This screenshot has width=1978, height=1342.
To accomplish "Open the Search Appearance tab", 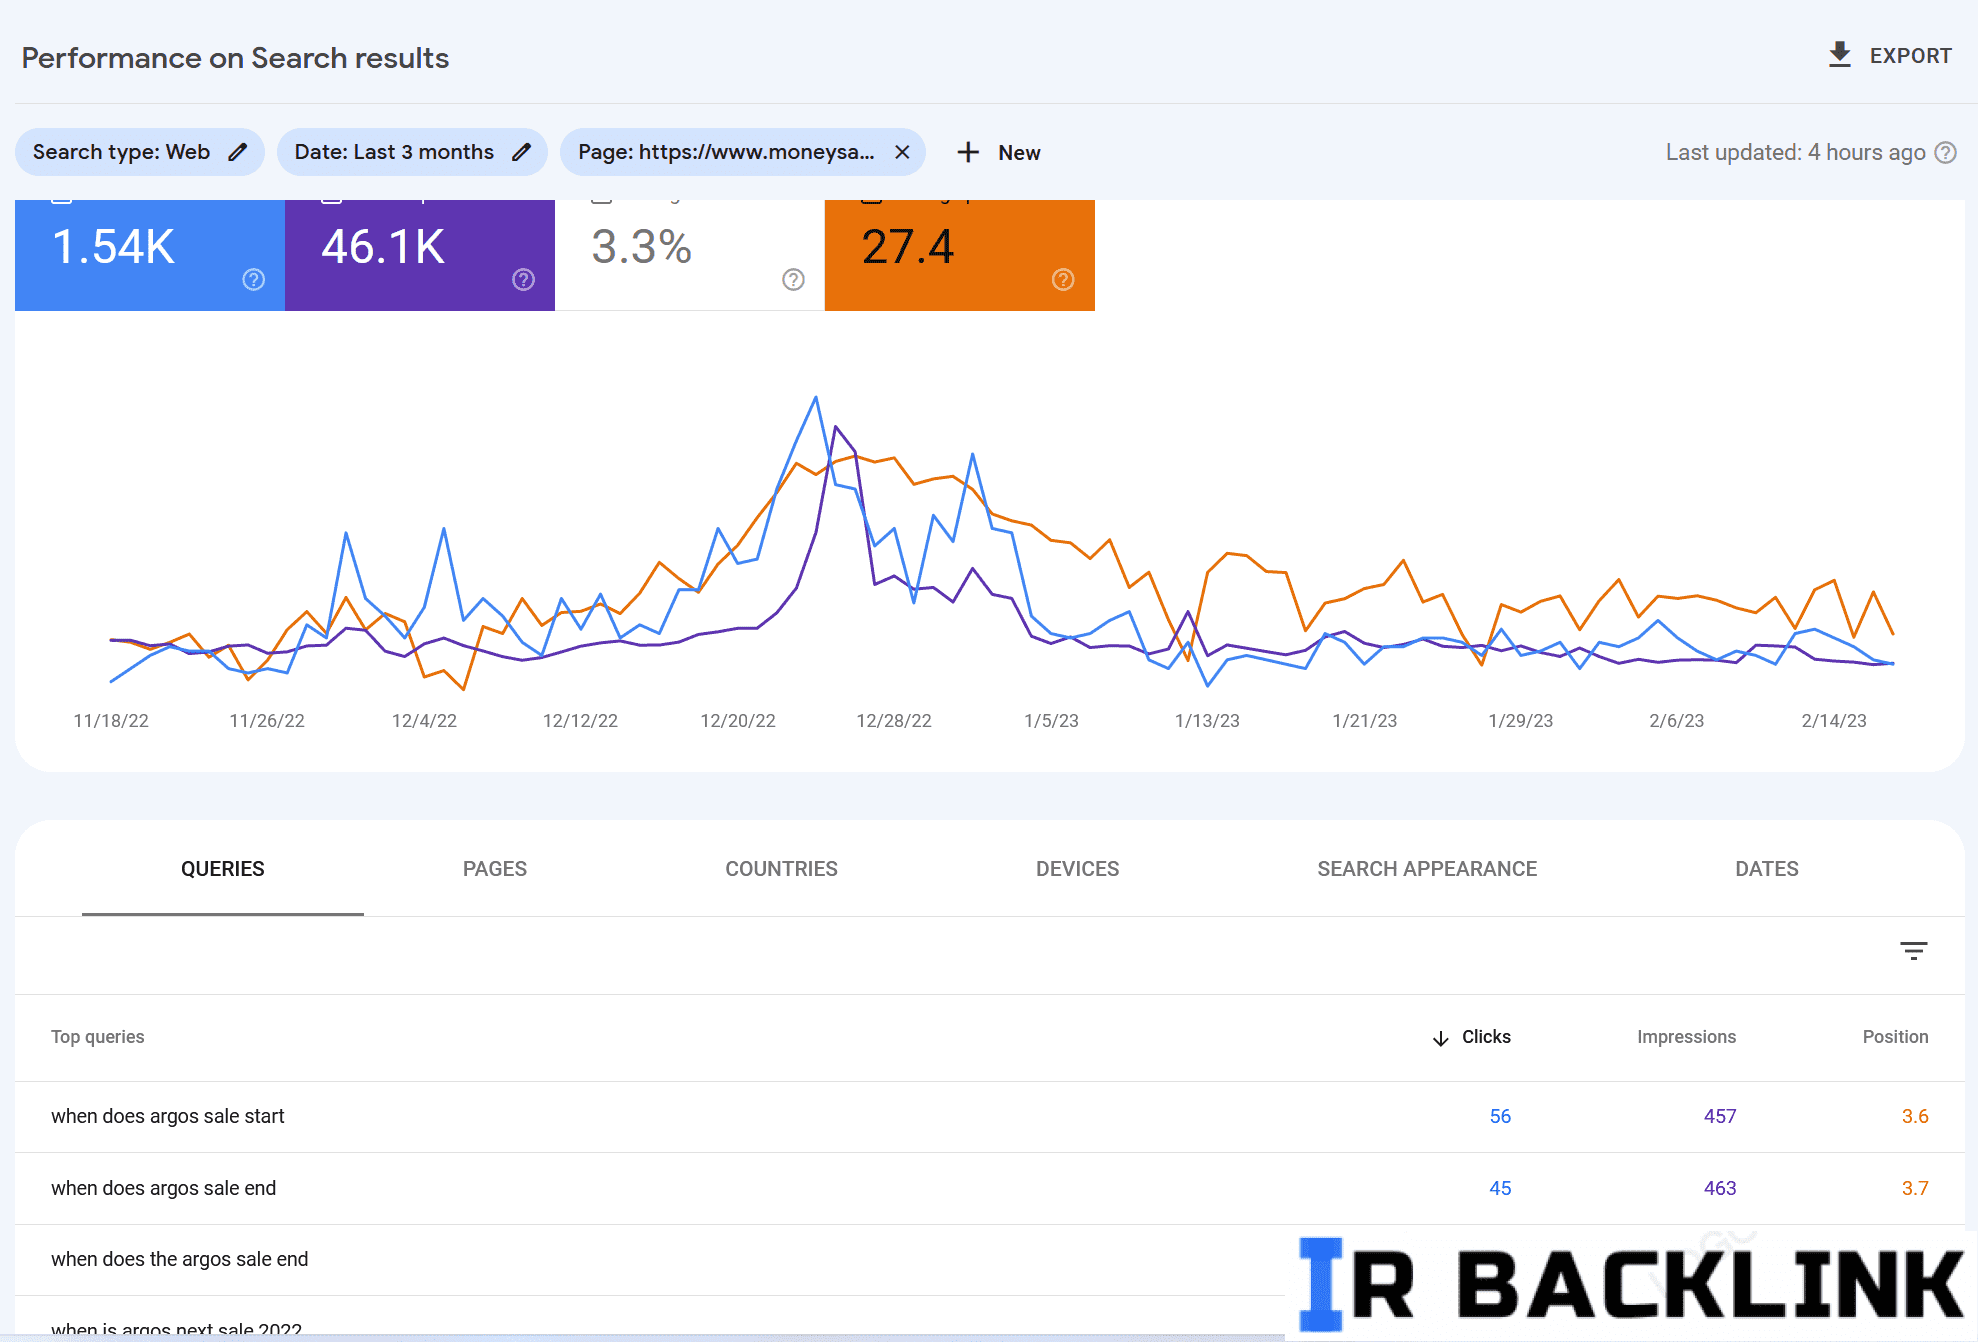I will coord(1426,869).
